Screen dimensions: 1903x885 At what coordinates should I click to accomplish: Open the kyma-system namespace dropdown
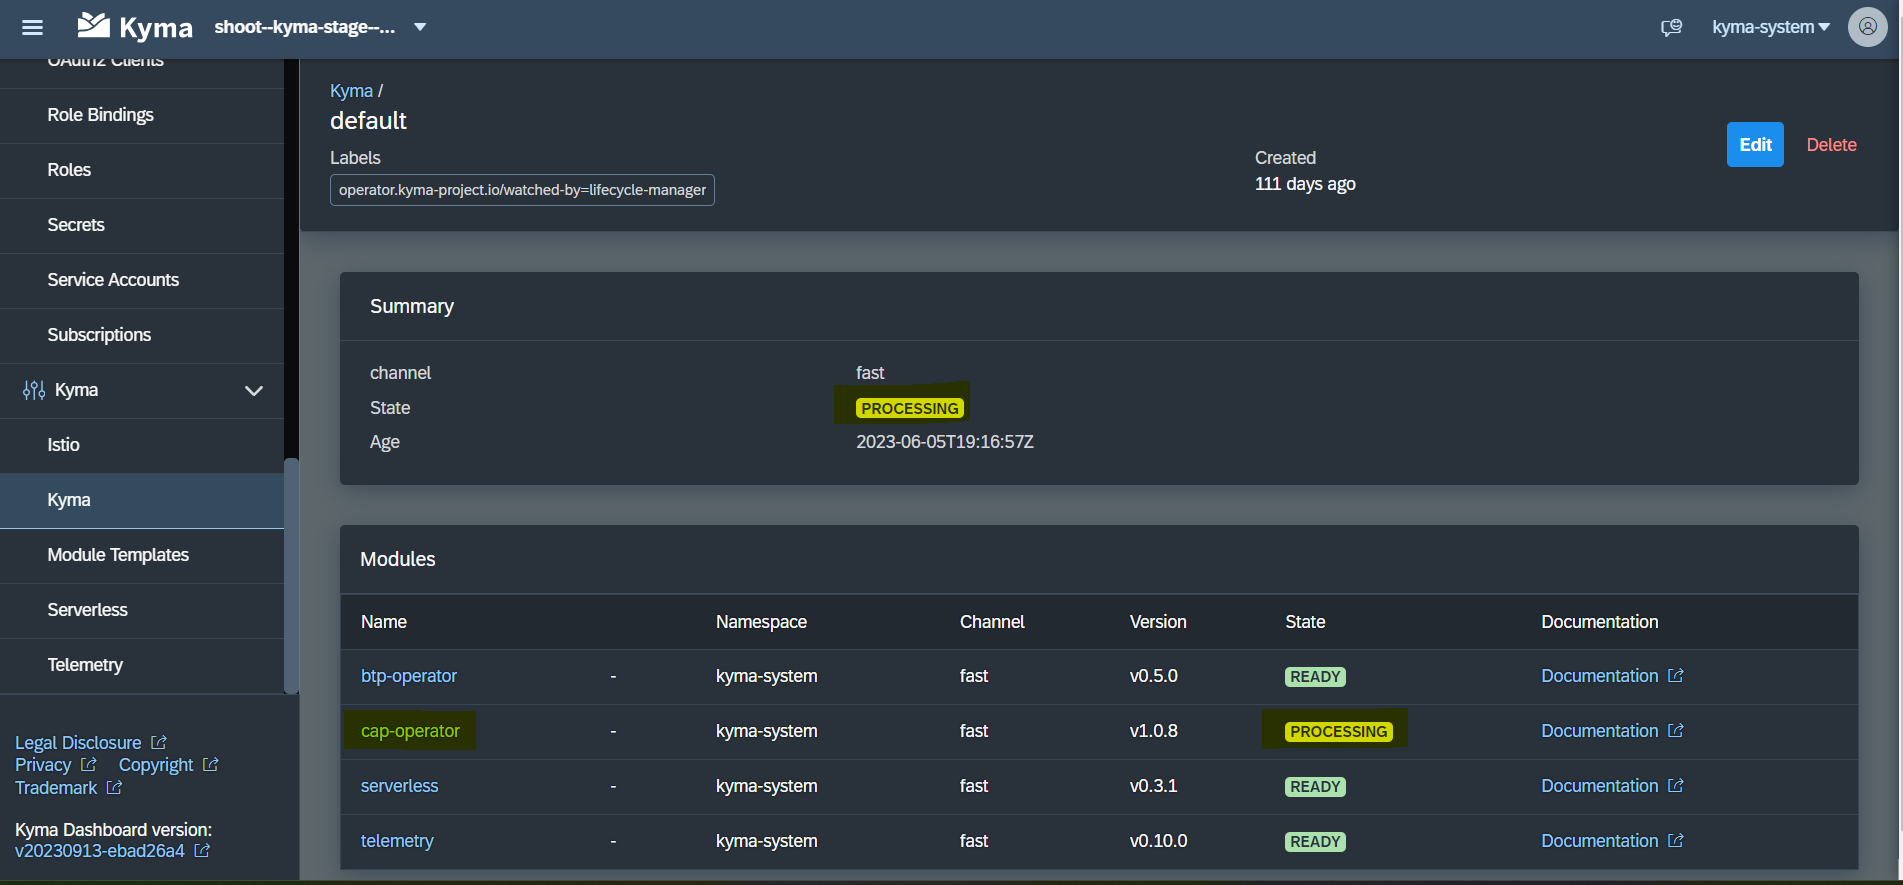point(1771,27)
